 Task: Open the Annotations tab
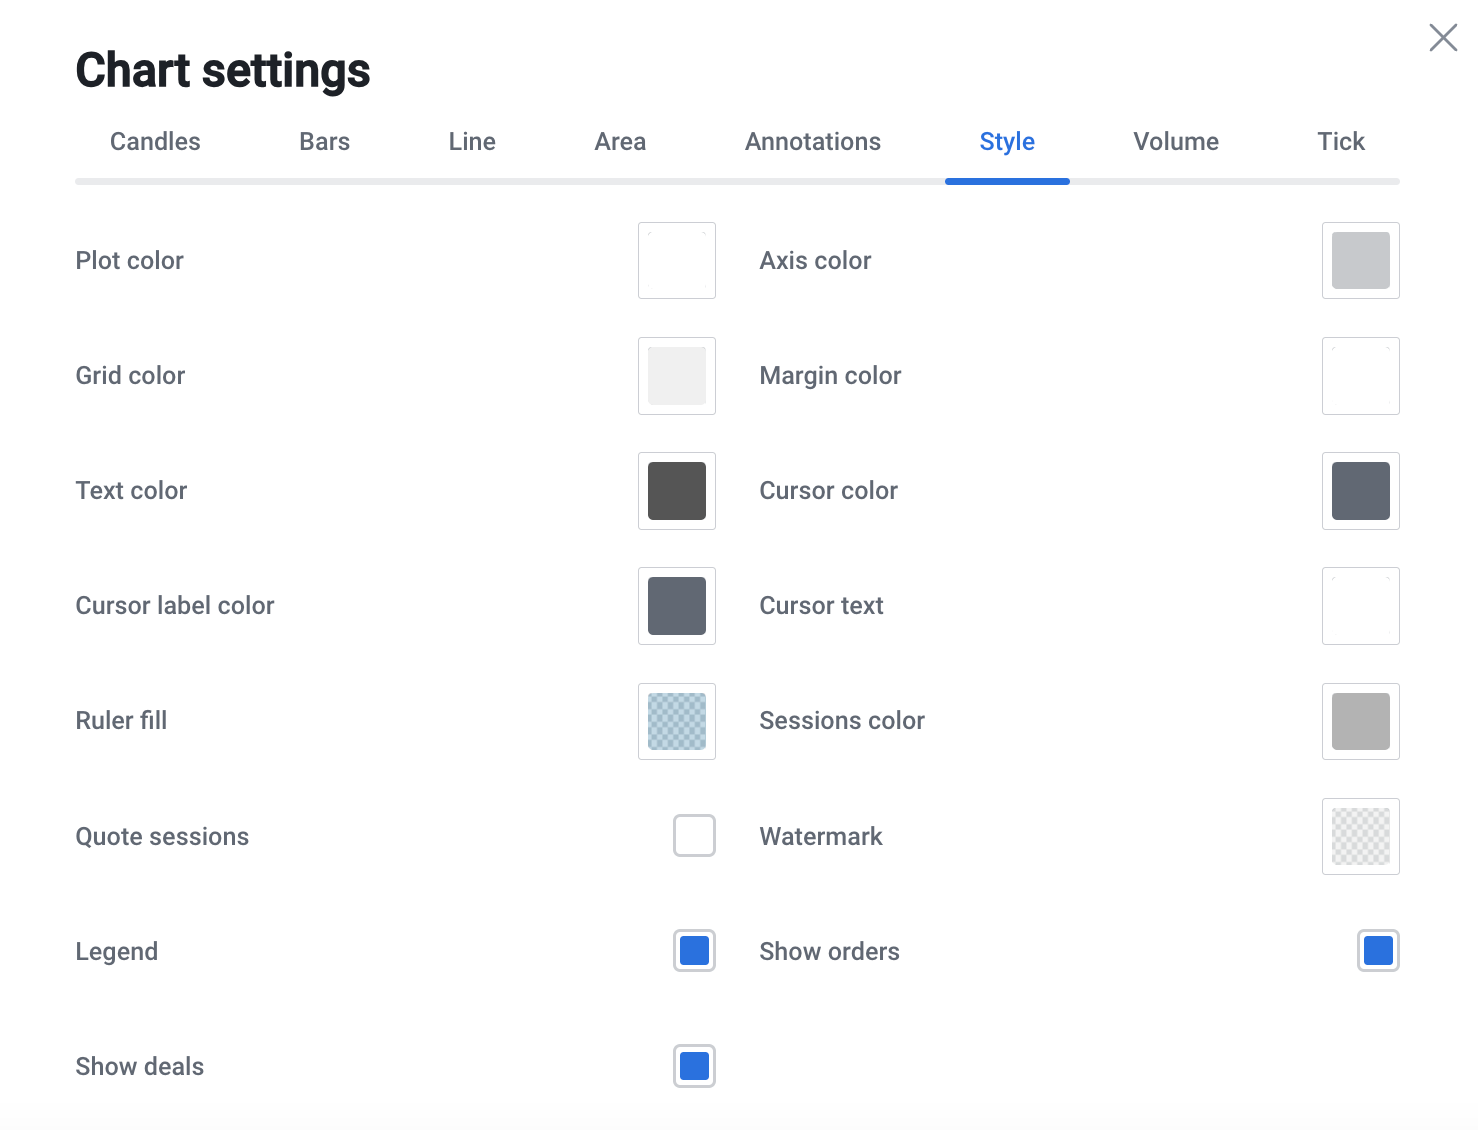812,142
